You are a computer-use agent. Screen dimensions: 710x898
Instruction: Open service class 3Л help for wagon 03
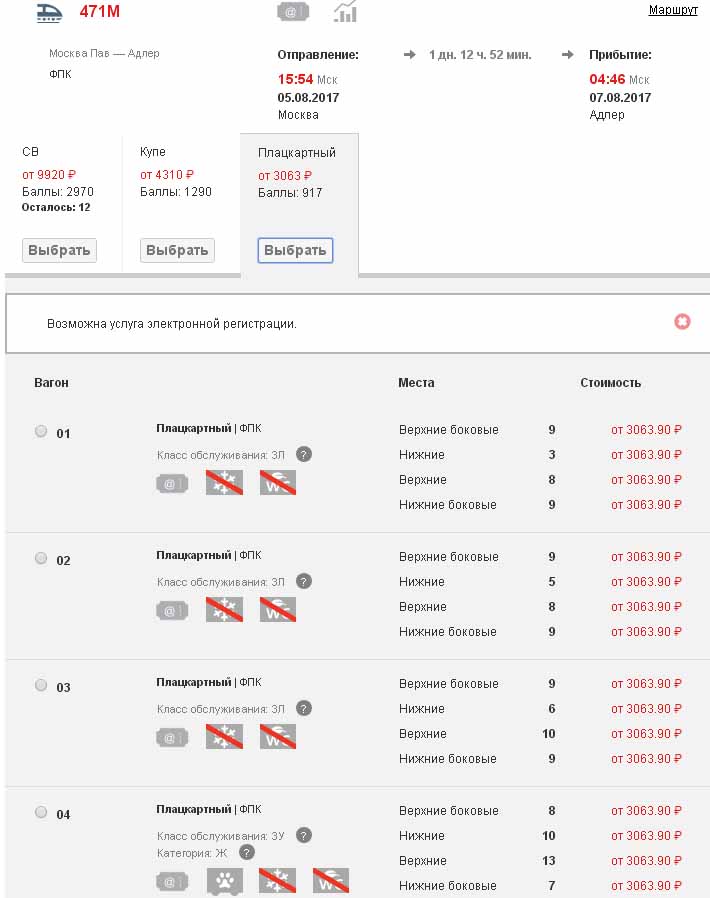304,708
